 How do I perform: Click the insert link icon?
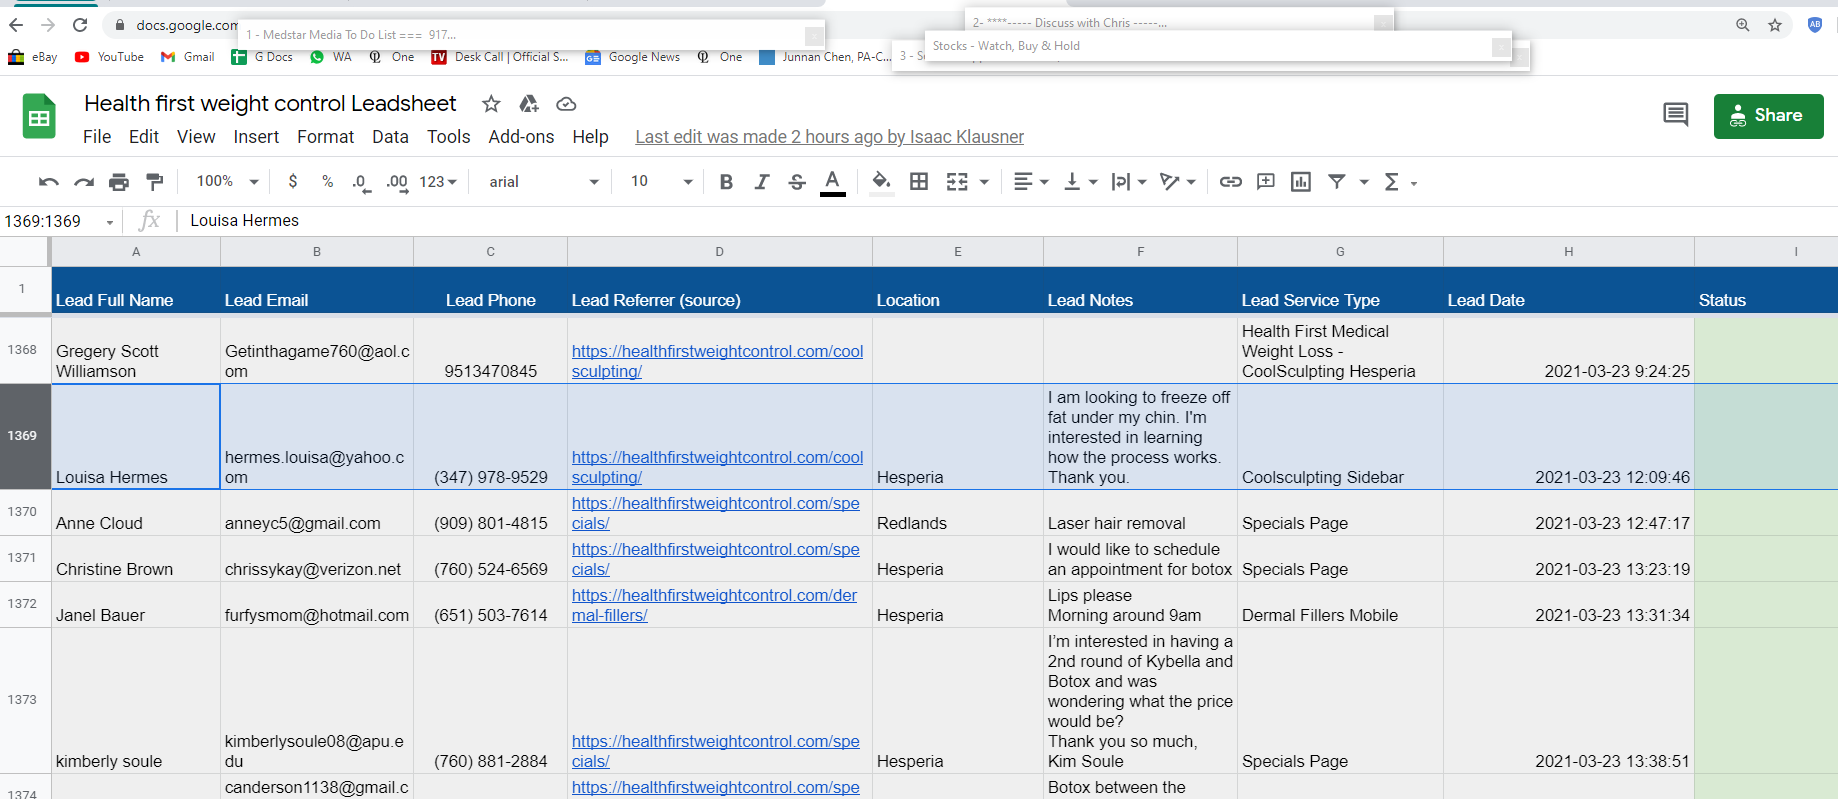coord(1231,182)
